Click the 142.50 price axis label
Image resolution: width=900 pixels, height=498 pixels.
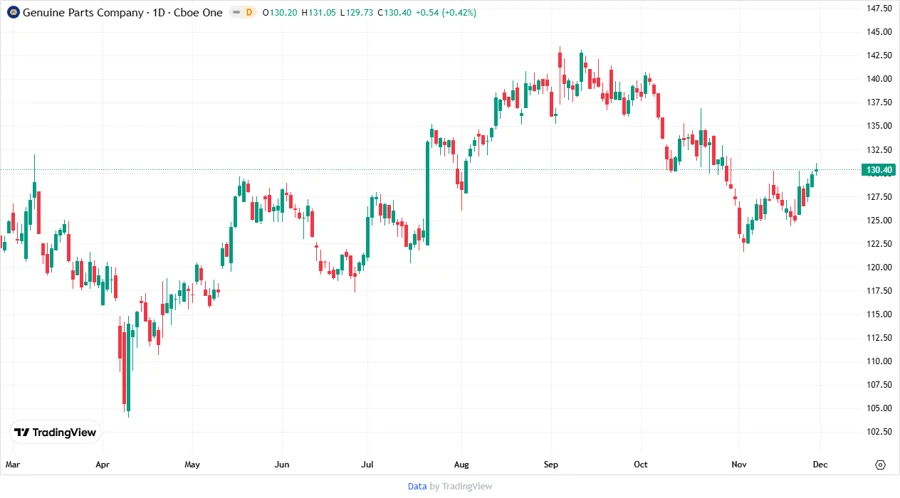pos(879,55)
